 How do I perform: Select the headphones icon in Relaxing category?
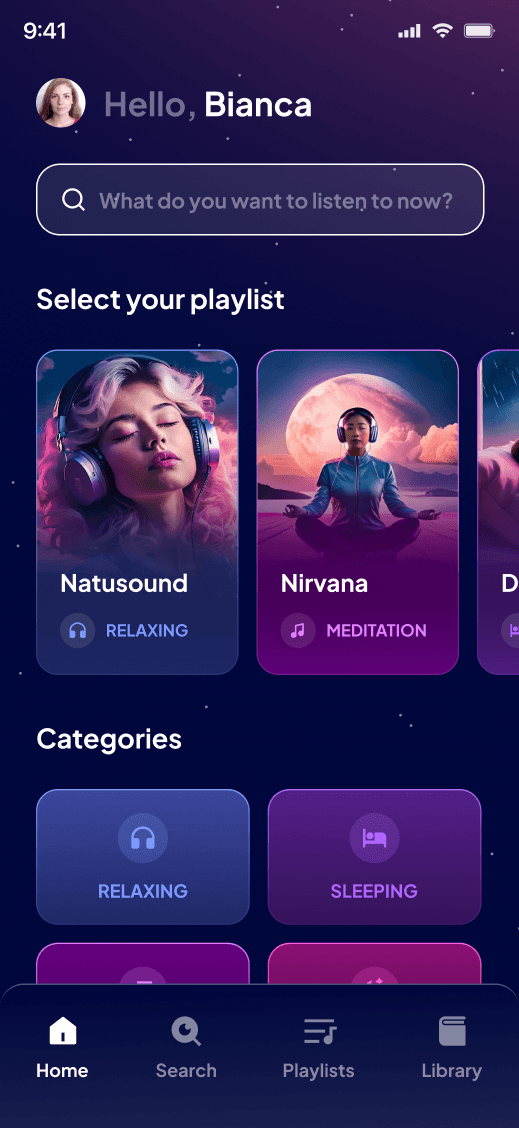click(x=143, y=838)
